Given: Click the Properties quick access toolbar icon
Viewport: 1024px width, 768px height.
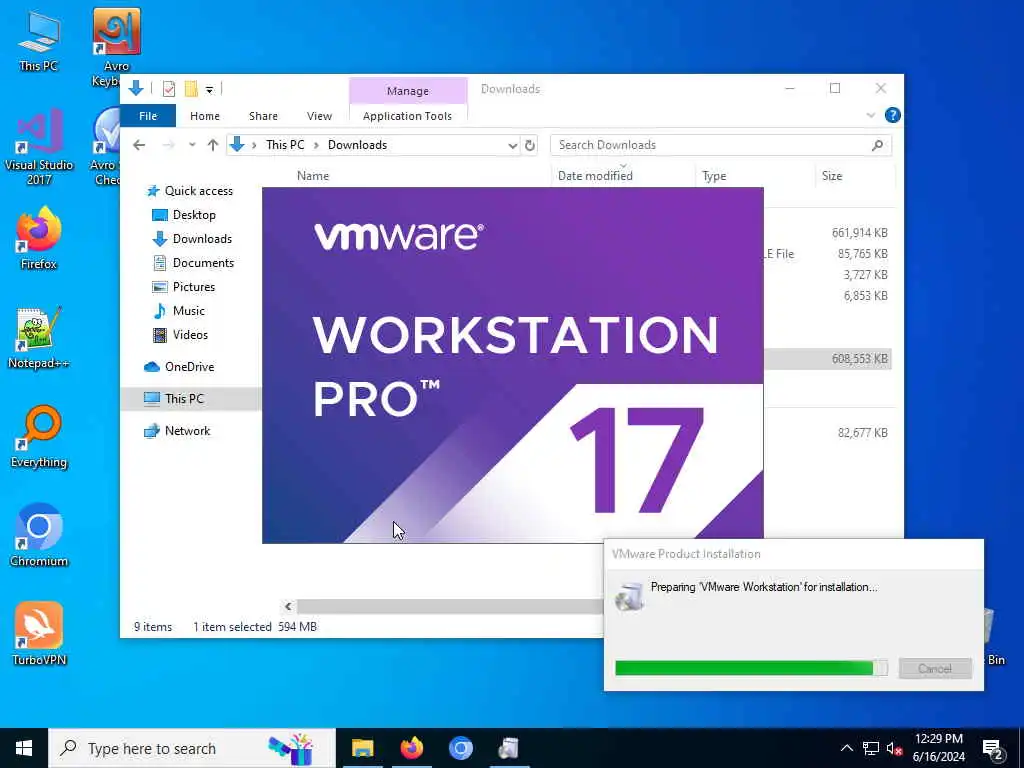Looking at the screenshot, I should 168,89.
